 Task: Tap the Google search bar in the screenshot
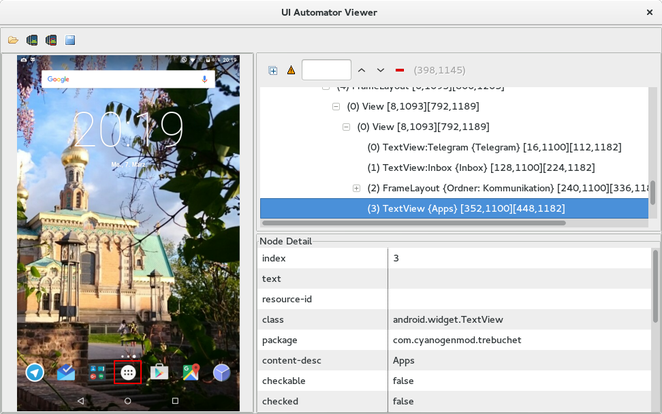128,79
